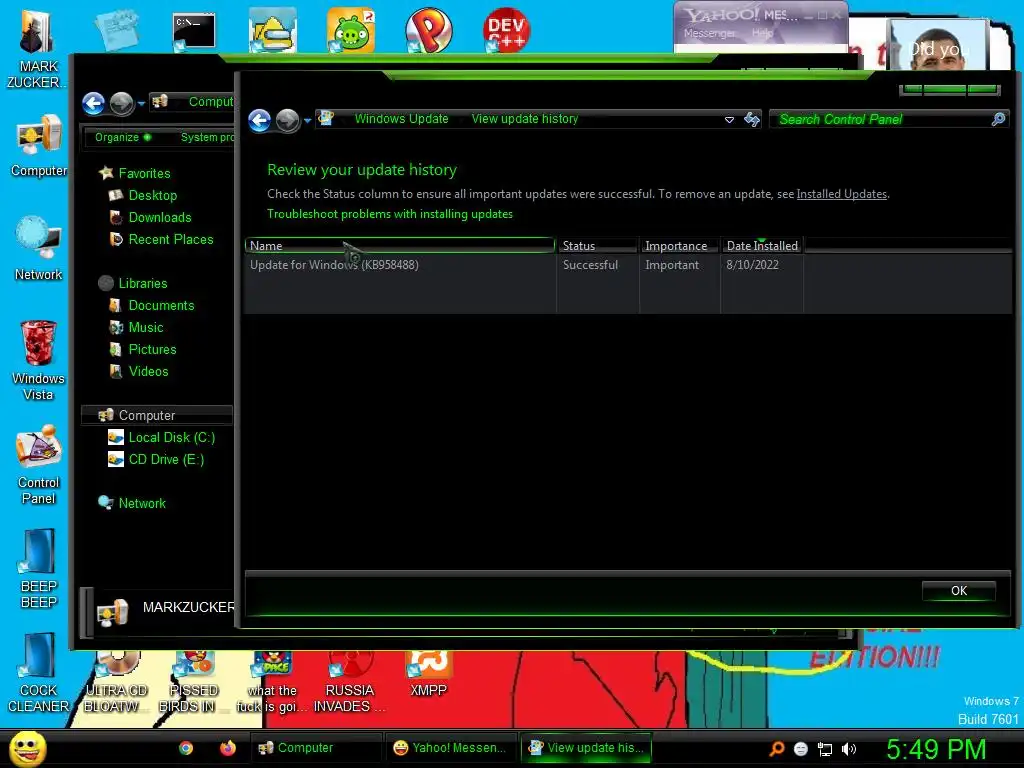Viewport: 1024px width, 768px height.
Task: Sort by the Importance column header
Action: (679, 246)
